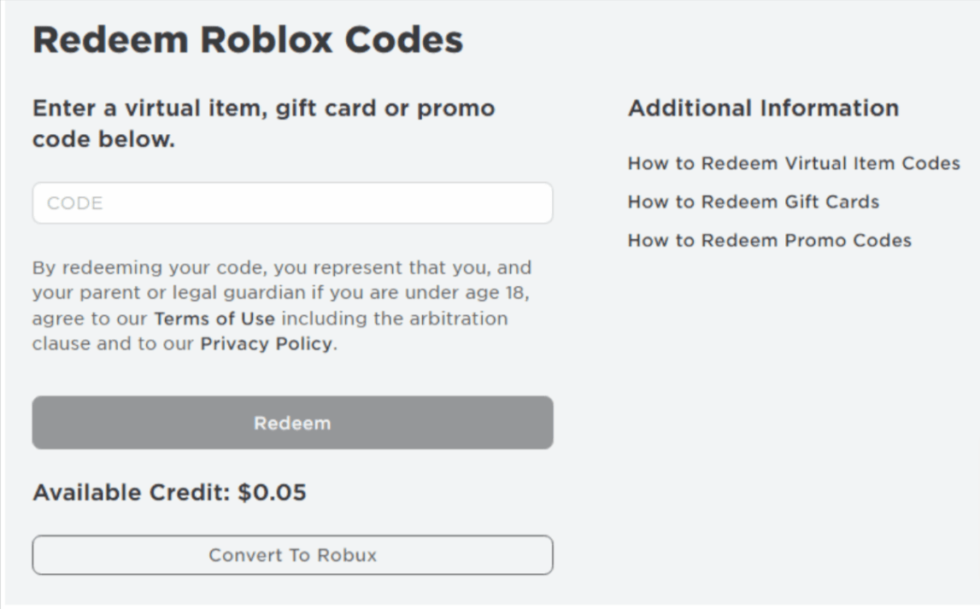Submit a code with the Redeem button
Screen dimensions: 980x609
pyautogui.click(x=292, y=423)
